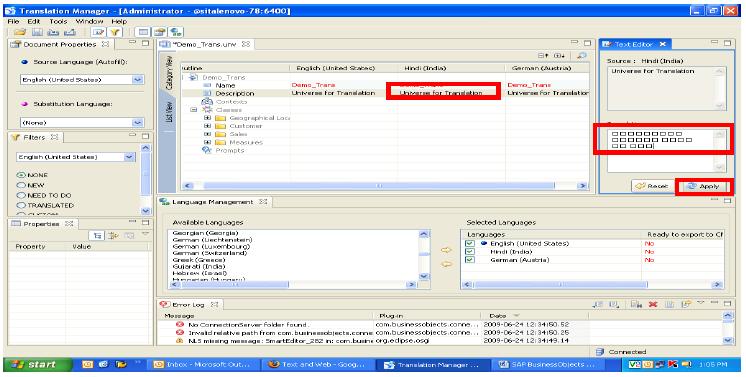Viewport: 746px width, 377px height.
Task: Toggle the filter funnel toolbar icon
Action: (x=115, y=32)
